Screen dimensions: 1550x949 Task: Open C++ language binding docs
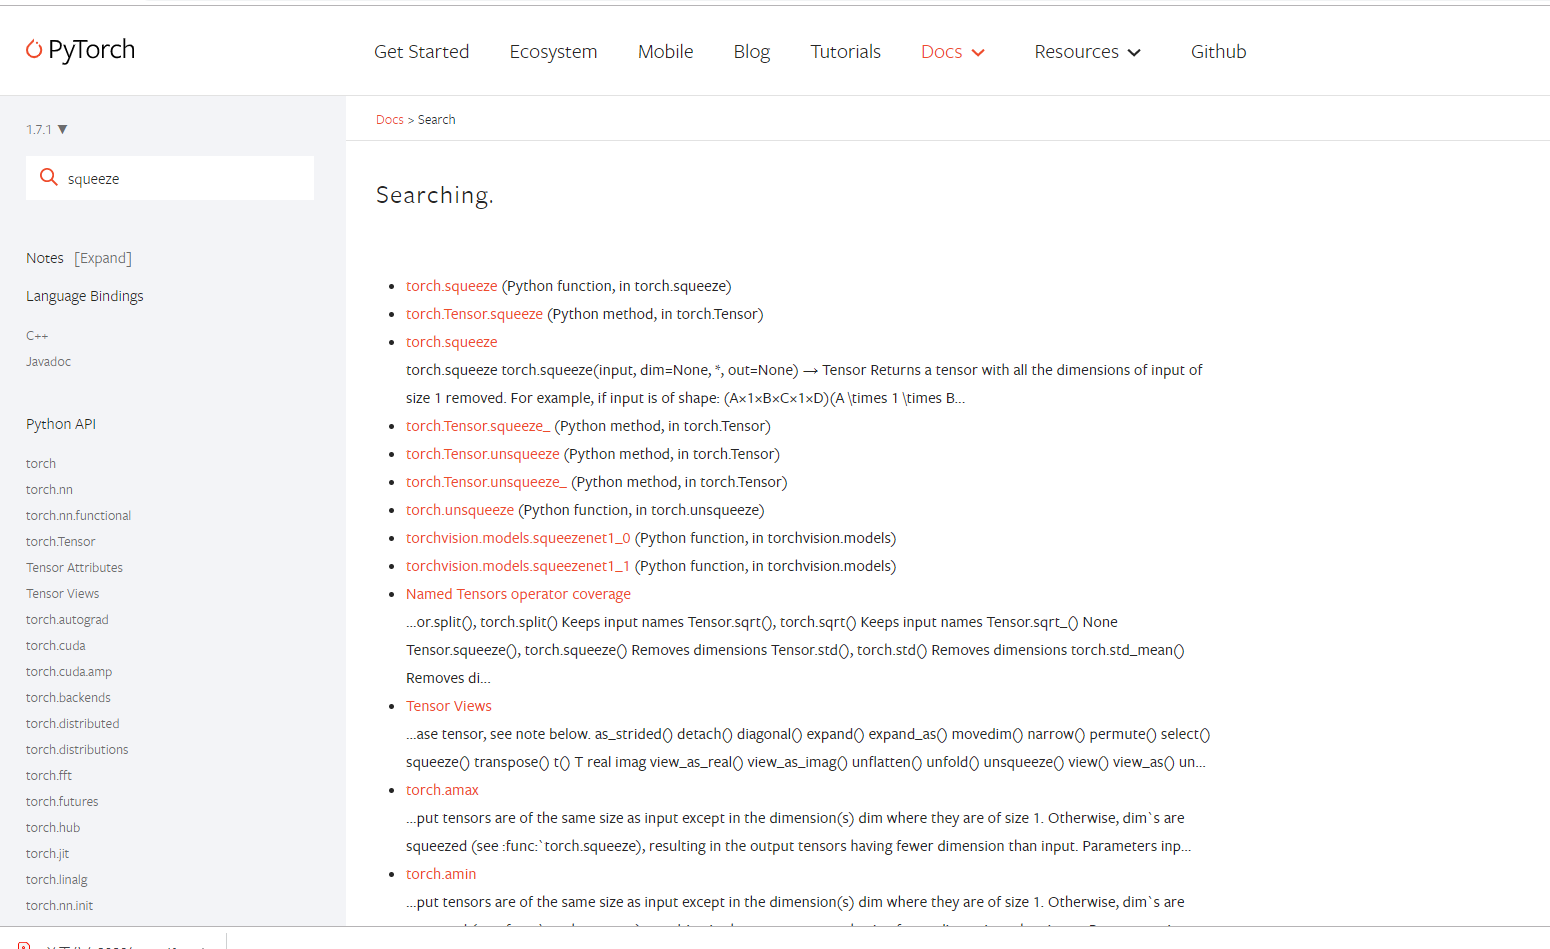(37, 336)
